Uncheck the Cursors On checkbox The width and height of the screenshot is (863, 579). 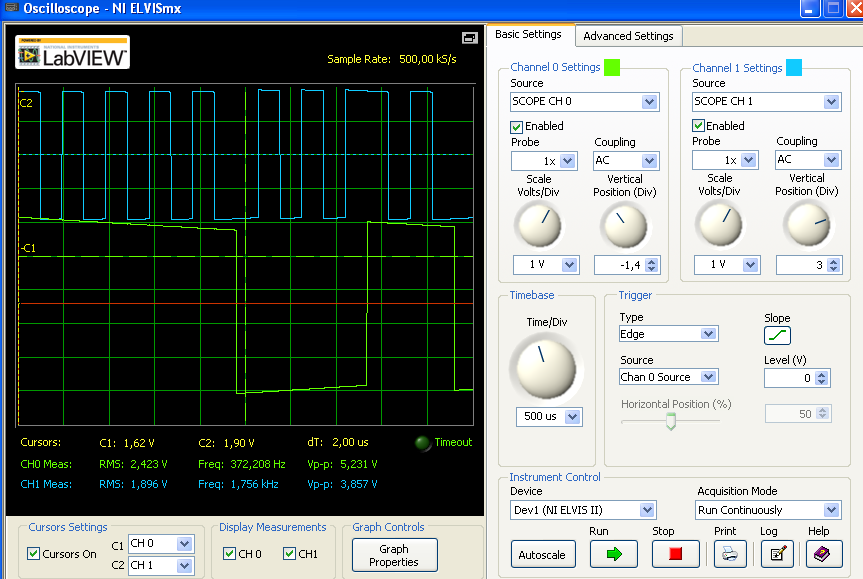[34, 554]
